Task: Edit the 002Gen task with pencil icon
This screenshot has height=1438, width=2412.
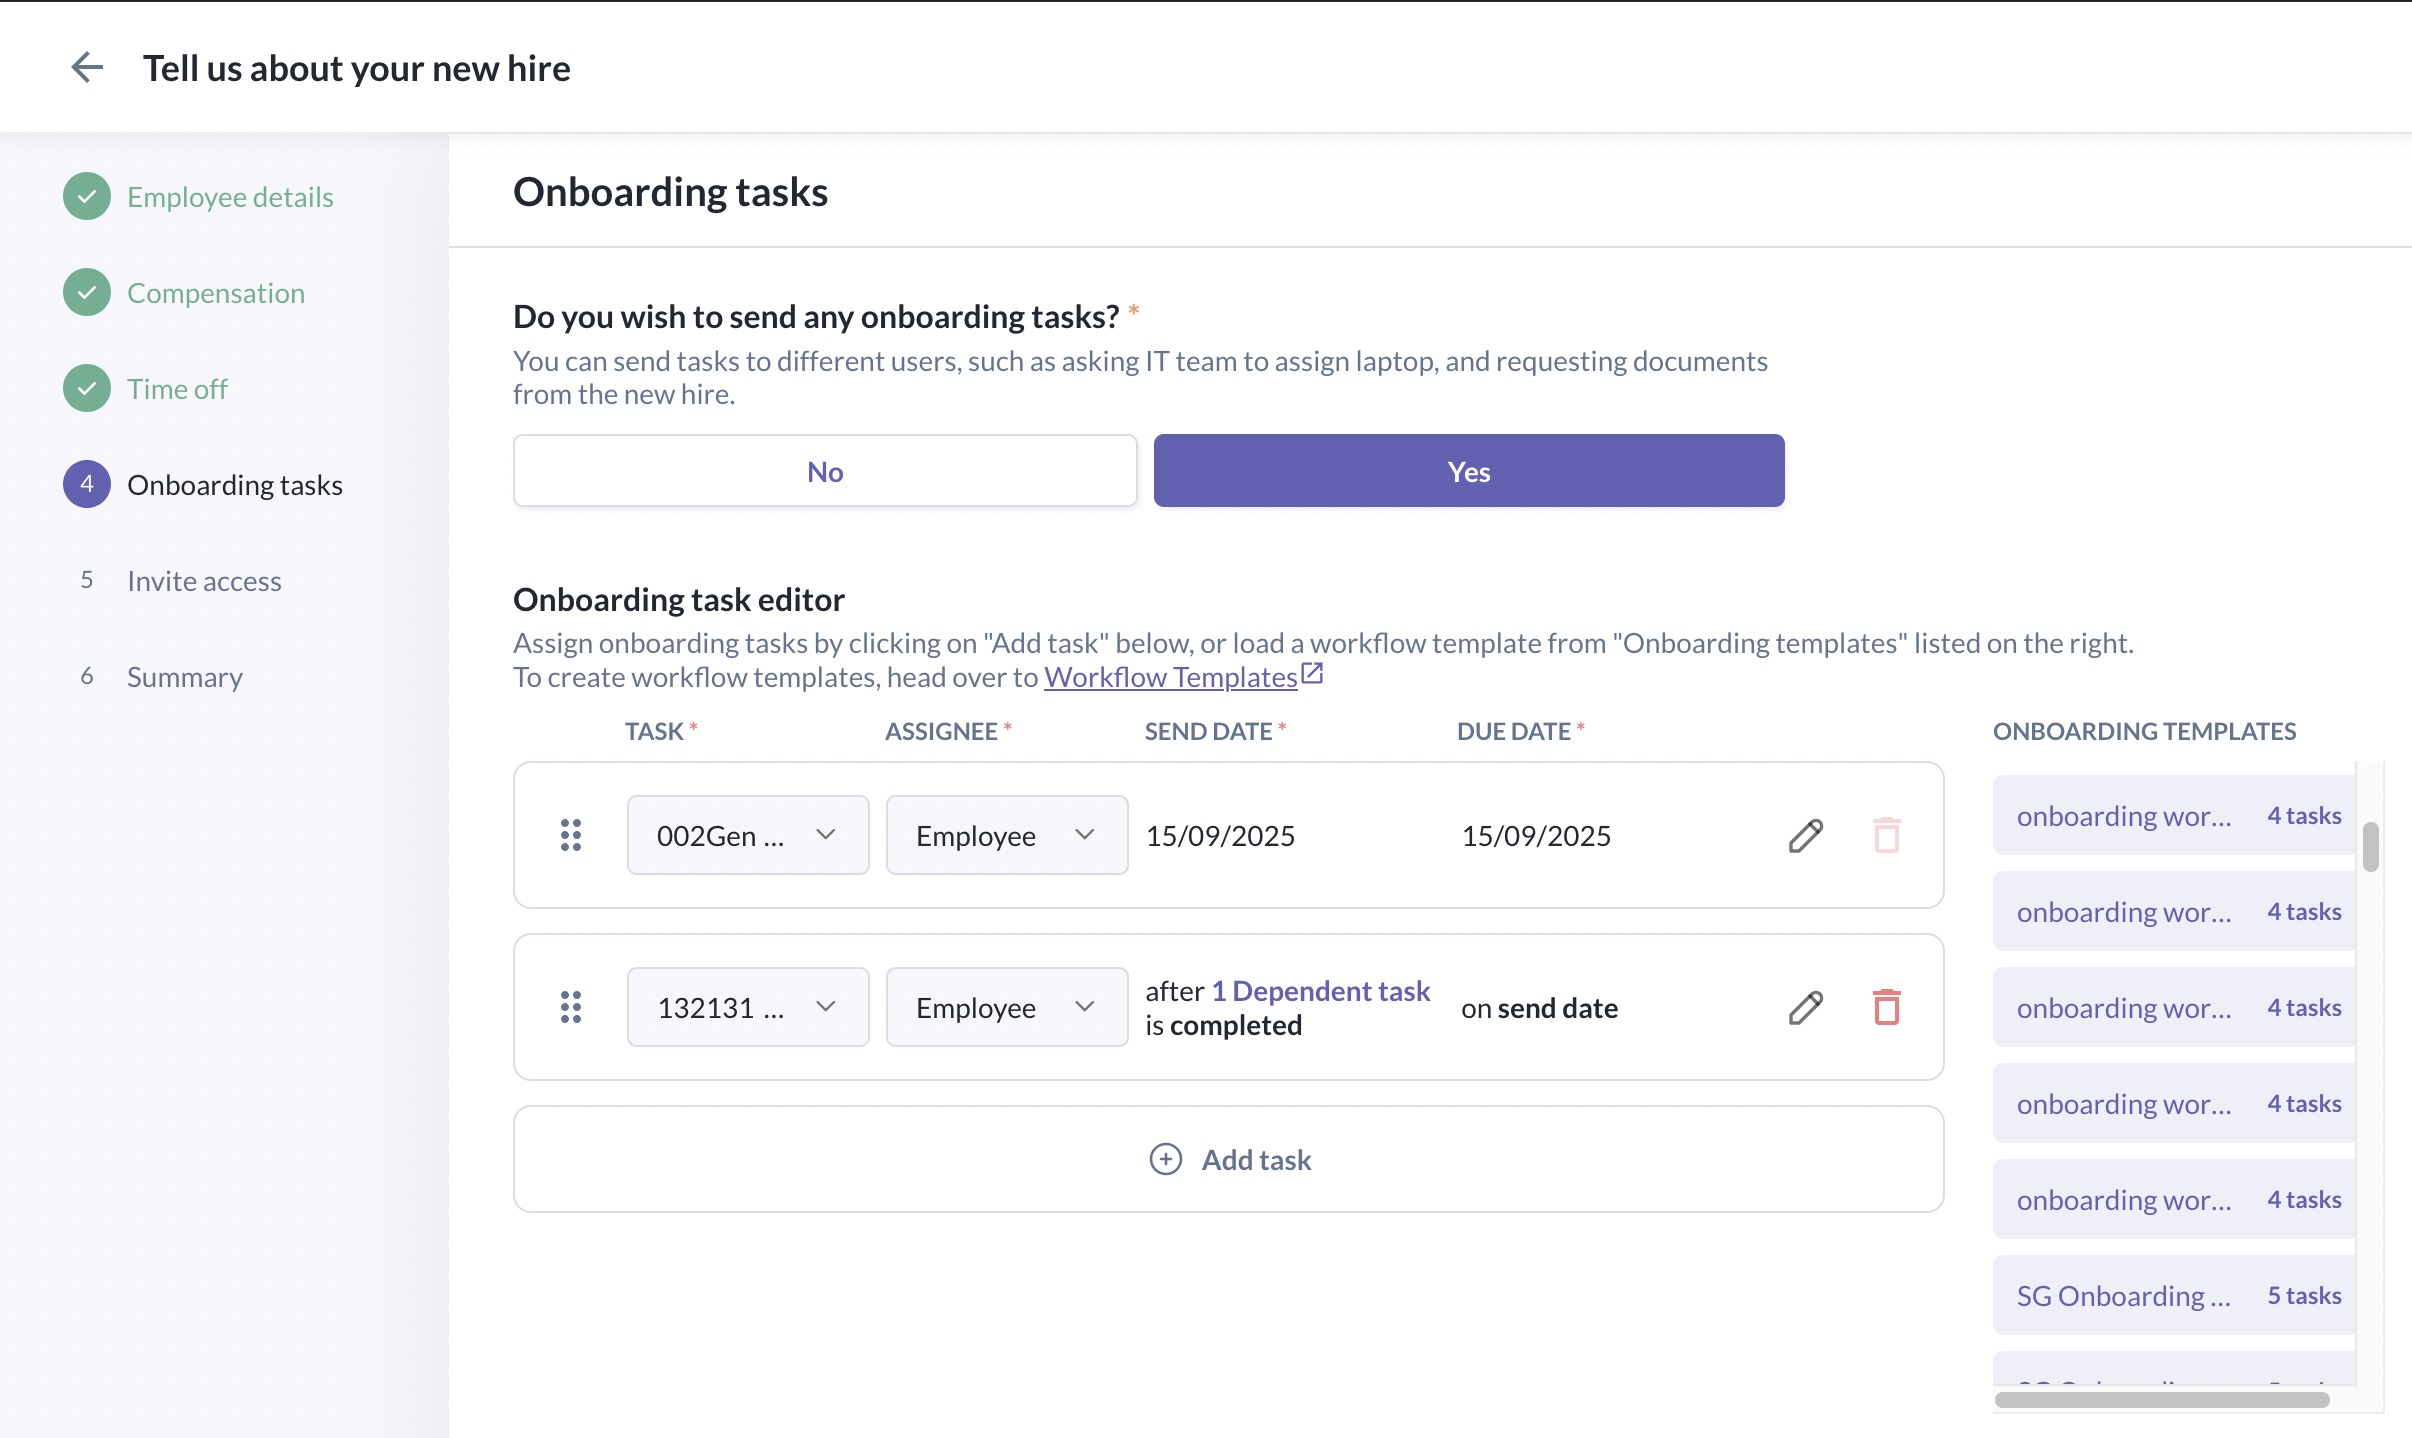Action: (1806, 835)
